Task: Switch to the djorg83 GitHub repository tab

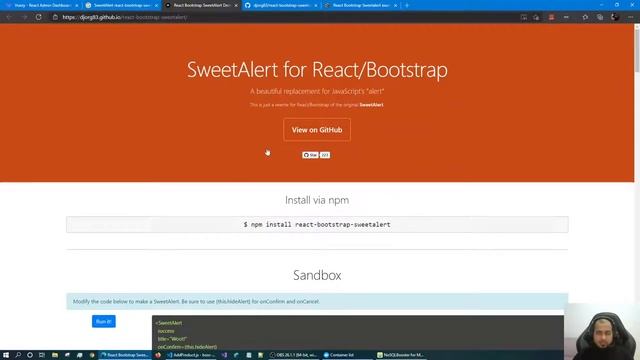Action: (x=281, y=5)
